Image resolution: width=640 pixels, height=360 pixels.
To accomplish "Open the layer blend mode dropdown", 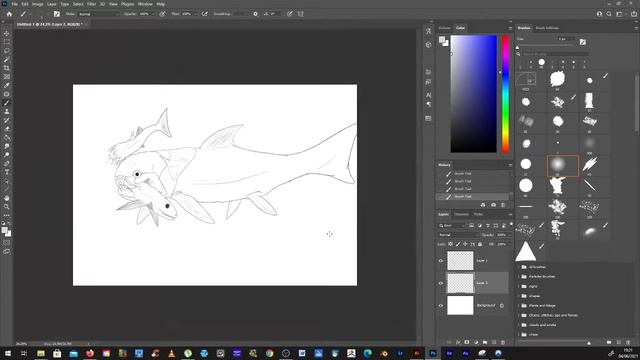I will point(458,235).
